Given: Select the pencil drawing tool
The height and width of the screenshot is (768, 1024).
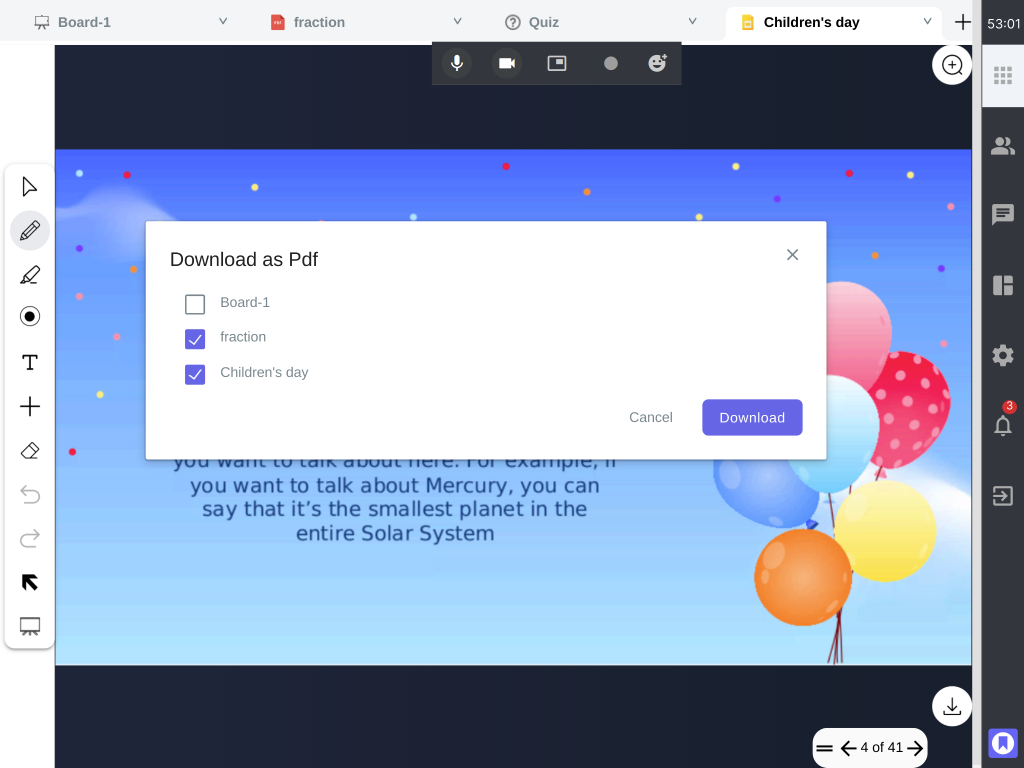Looking at the screenshot, I should tap(30, 231).
